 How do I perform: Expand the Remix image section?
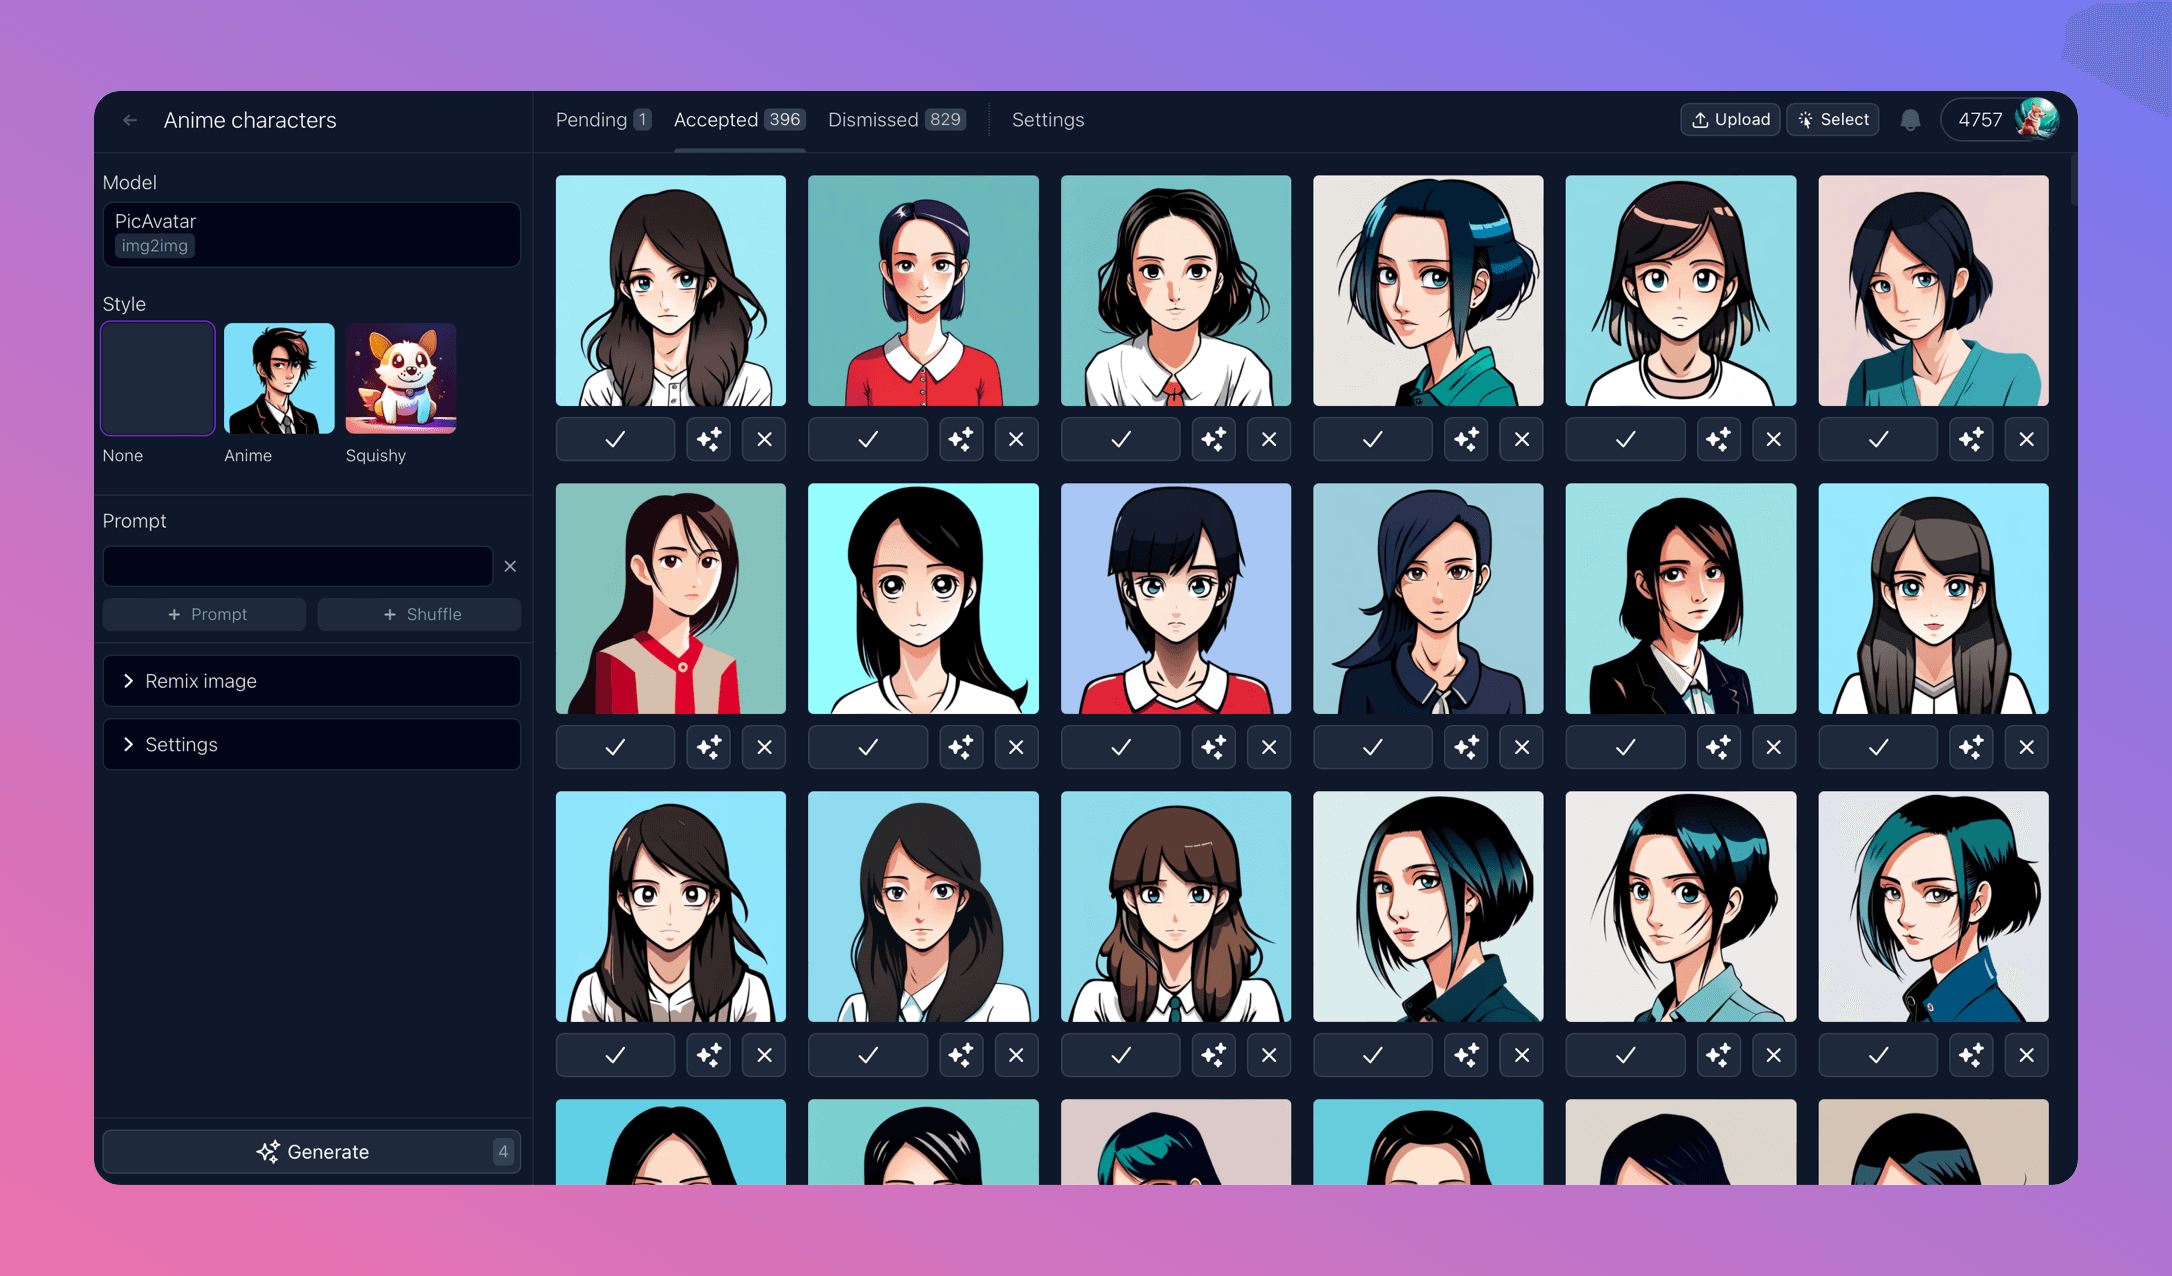[x=311, y=681]
